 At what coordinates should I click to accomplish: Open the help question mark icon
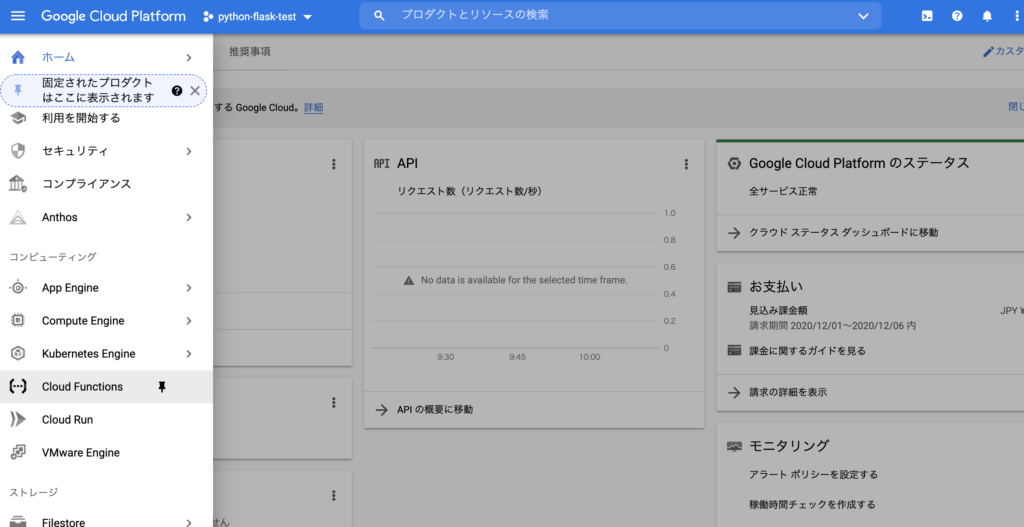tap(957, 16)
